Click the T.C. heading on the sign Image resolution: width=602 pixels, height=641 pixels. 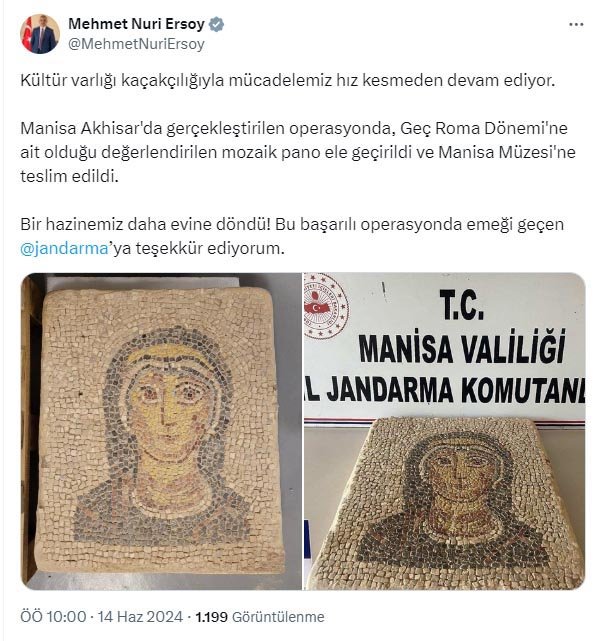click(462, 305)
